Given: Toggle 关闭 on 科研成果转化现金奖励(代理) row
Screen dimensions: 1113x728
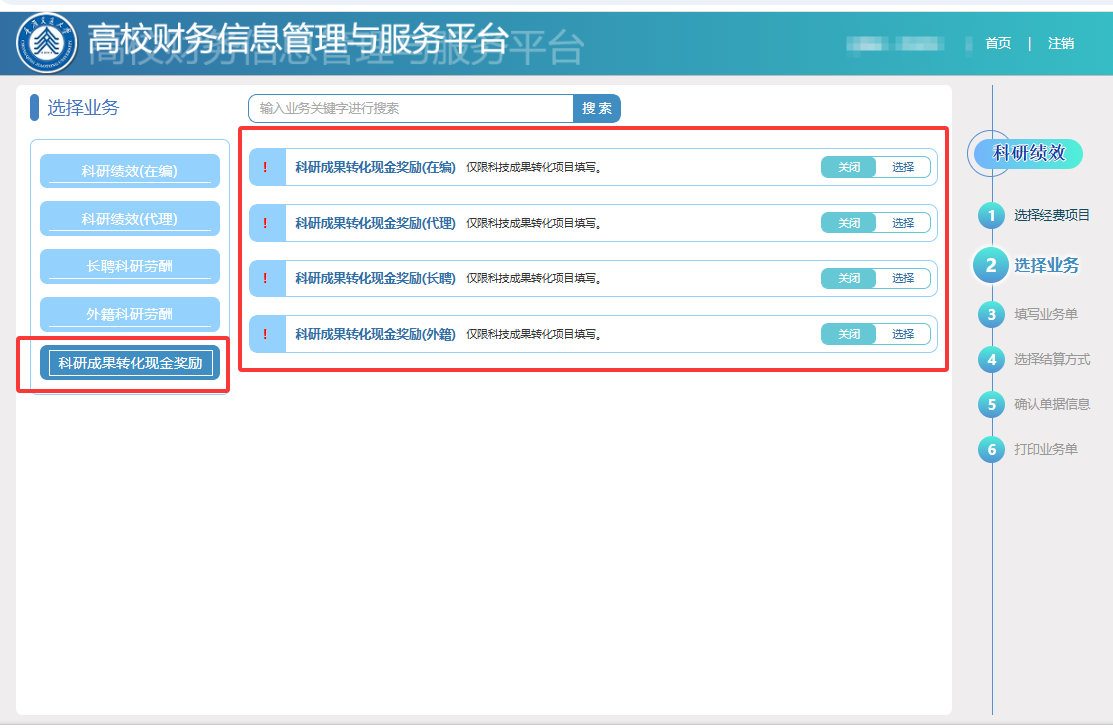Looking at the screenshot, I should click(x=848, y=223).
